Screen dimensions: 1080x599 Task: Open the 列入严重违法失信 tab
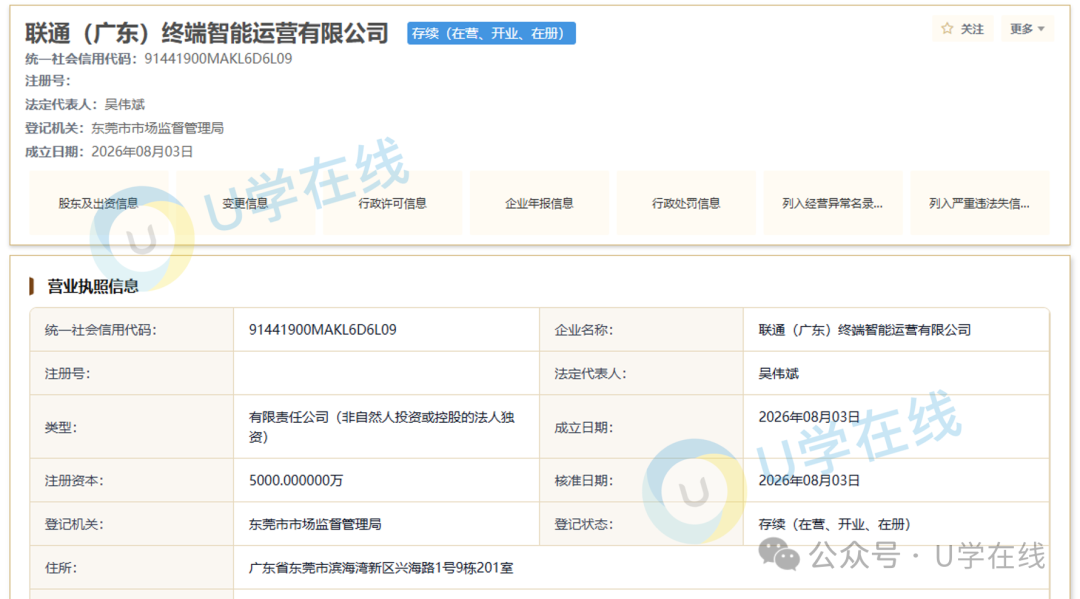tap(979, 203)
